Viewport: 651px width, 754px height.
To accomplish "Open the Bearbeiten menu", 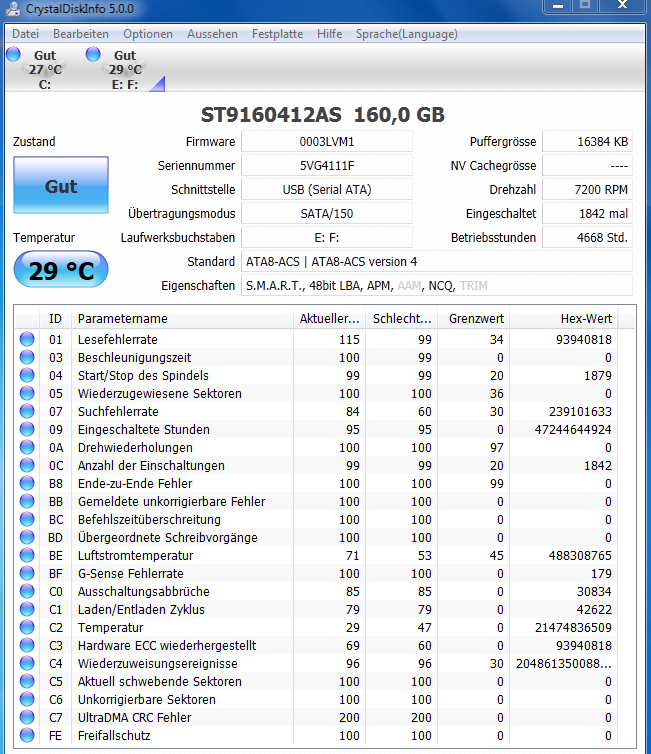I will coord(81,34).
